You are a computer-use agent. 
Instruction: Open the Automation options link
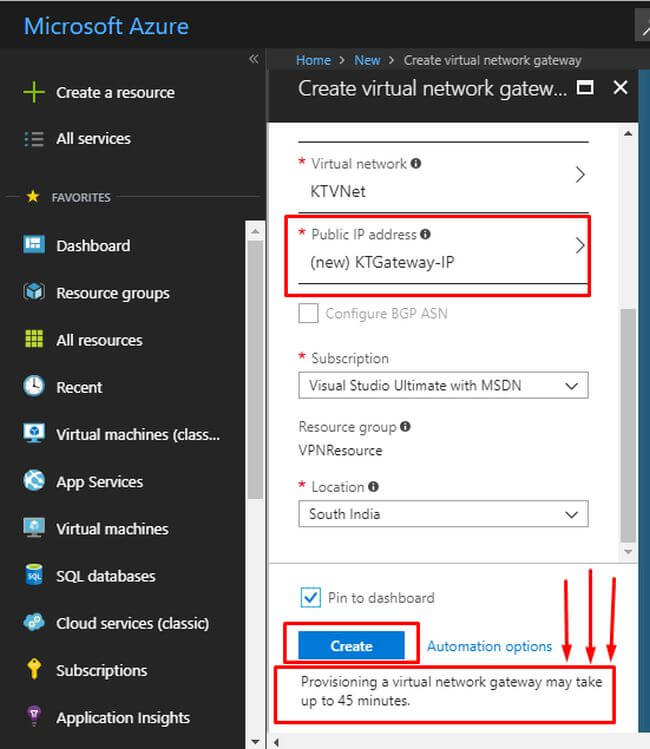[x=489, y=646]
